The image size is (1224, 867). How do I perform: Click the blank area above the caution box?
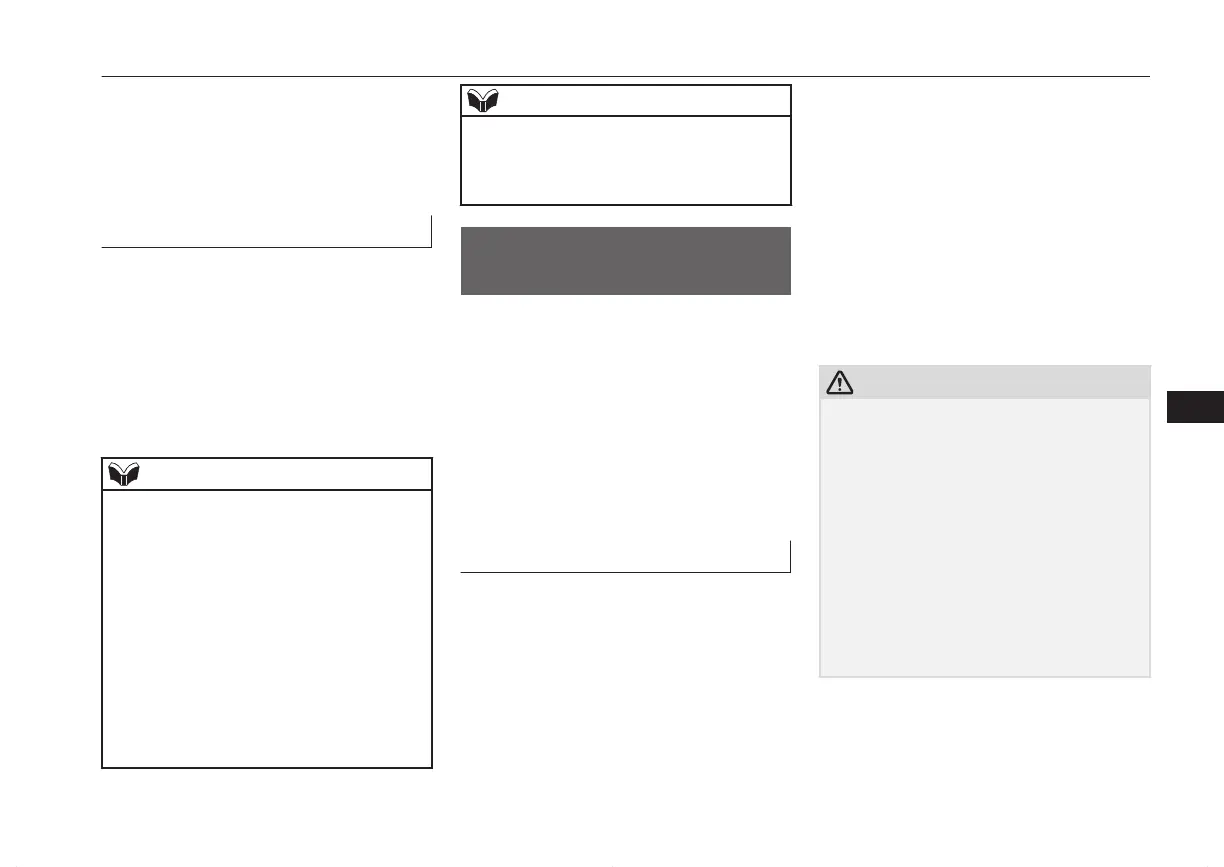(985, 220)
